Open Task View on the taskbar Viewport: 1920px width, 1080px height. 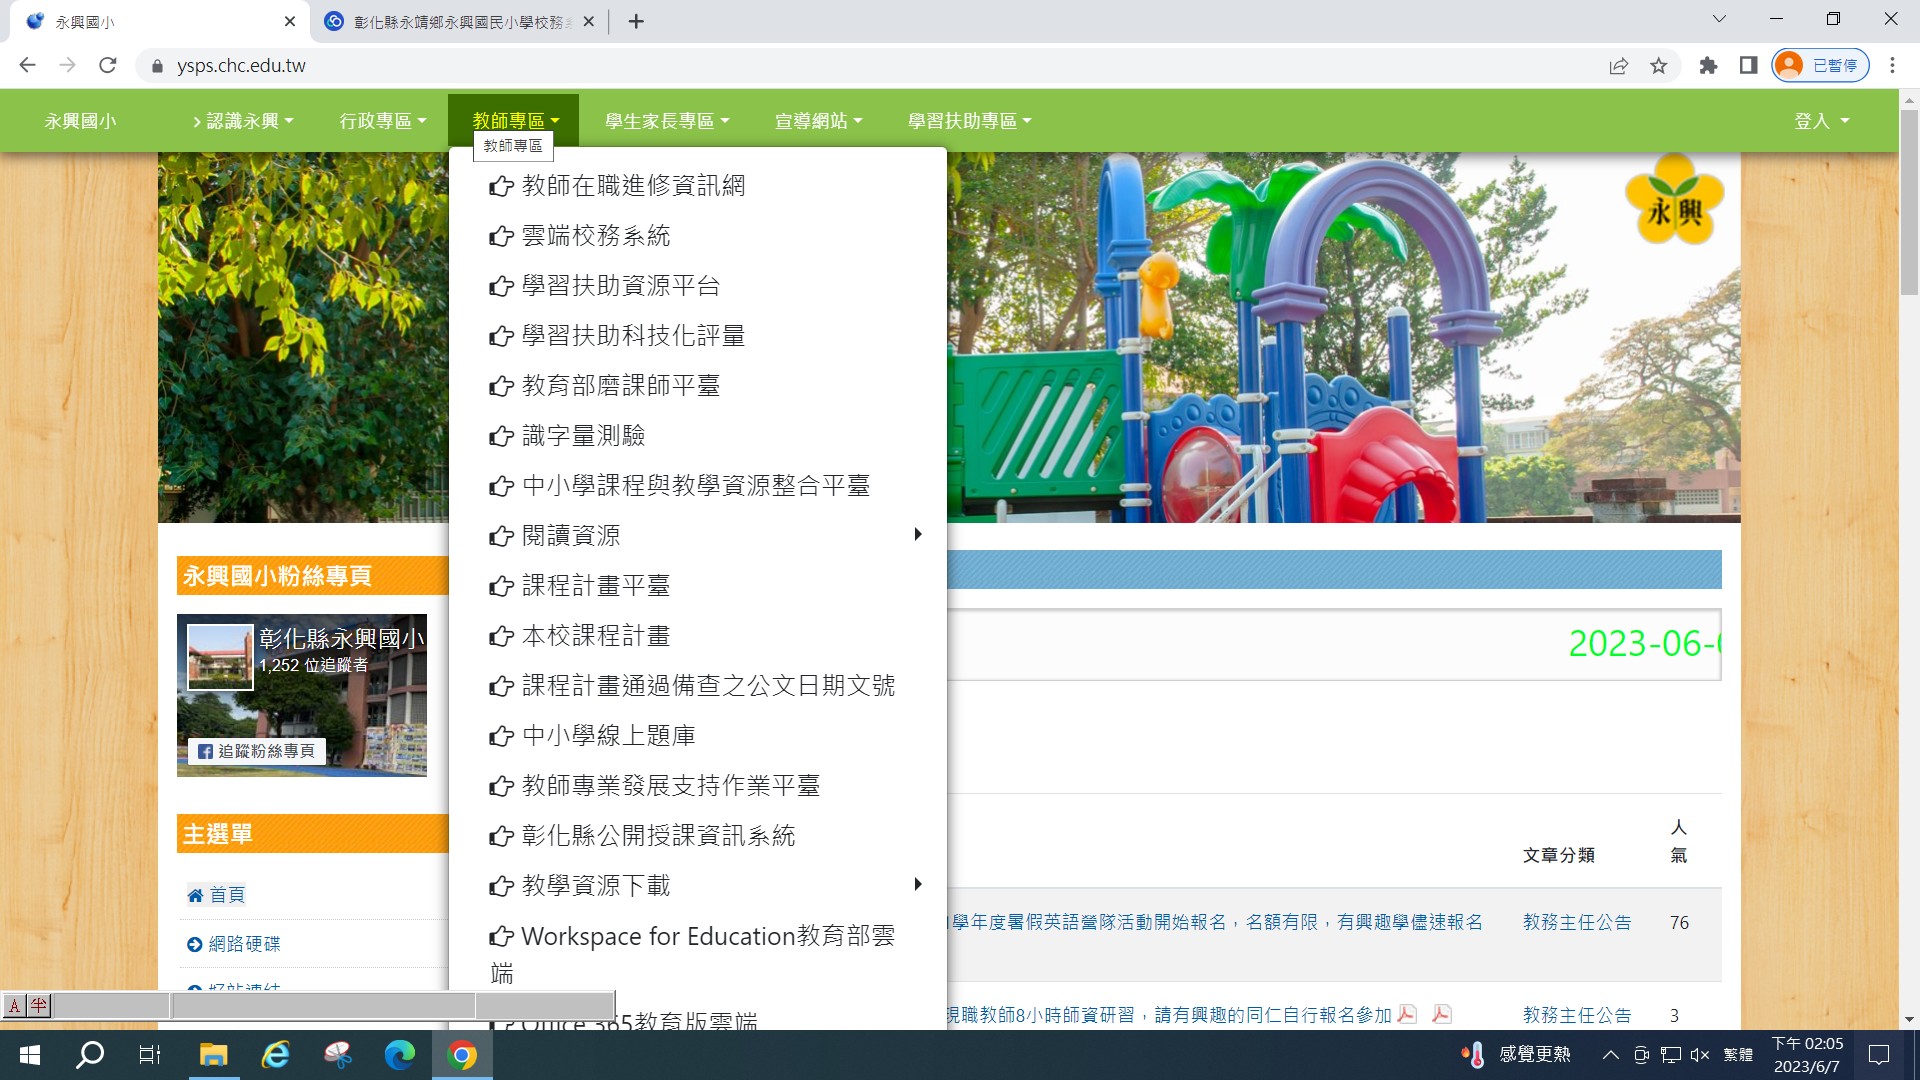point(150,1055)
